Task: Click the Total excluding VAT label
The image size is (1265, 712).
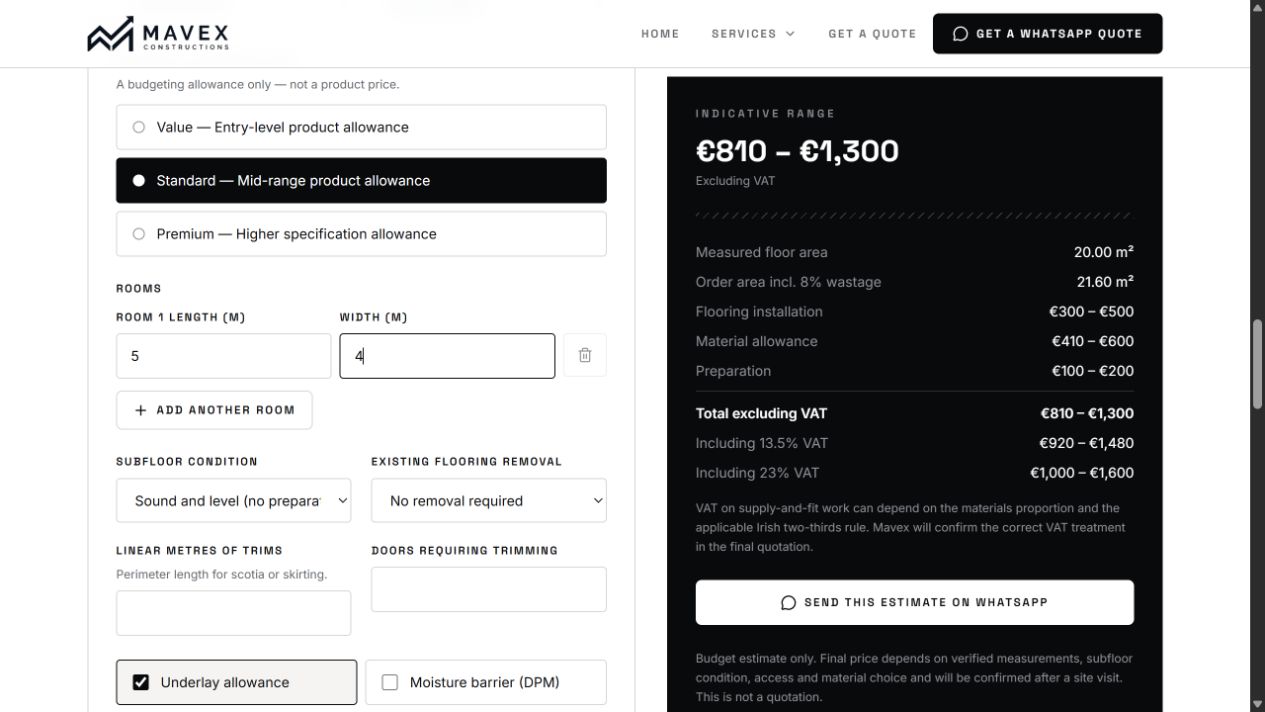Action: pos(762,413)
